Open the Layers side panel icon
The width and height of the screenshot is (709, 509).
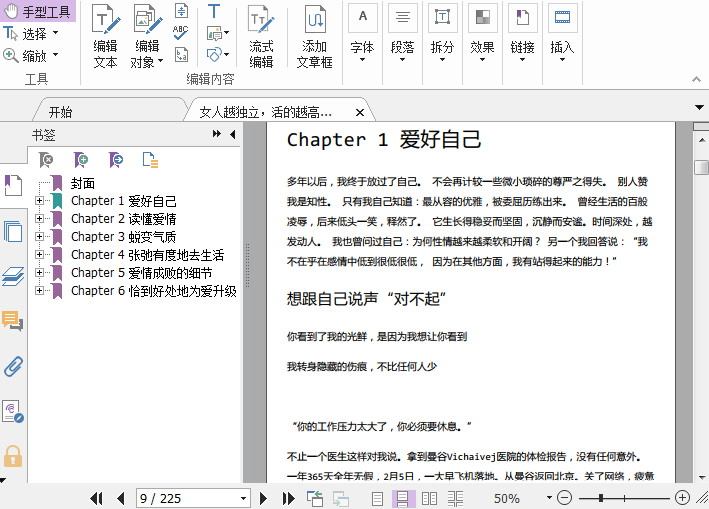(13, 276)
